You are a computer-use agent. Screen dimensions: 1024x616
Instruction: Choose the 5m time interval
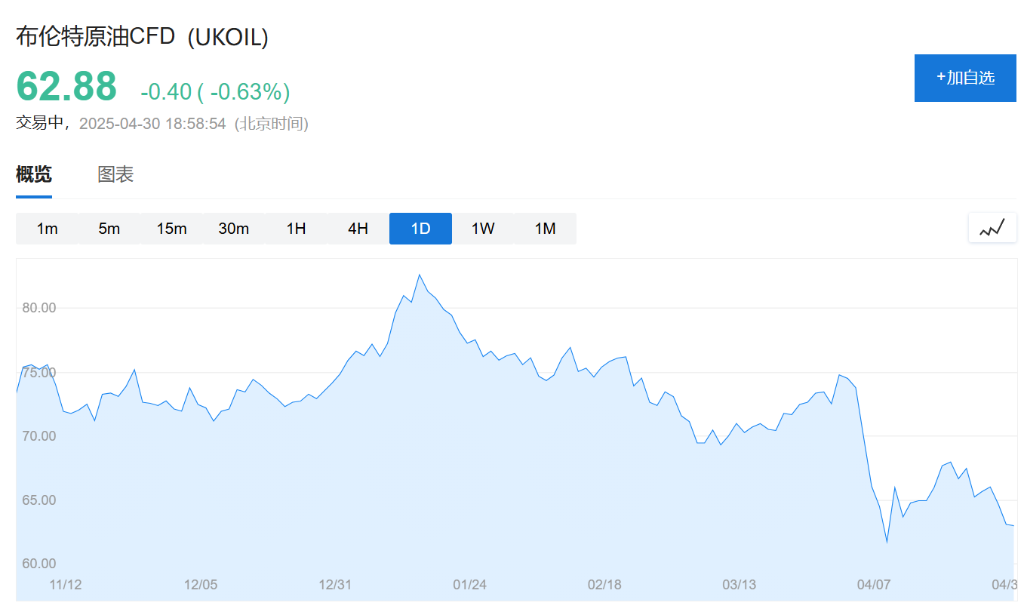109,228
